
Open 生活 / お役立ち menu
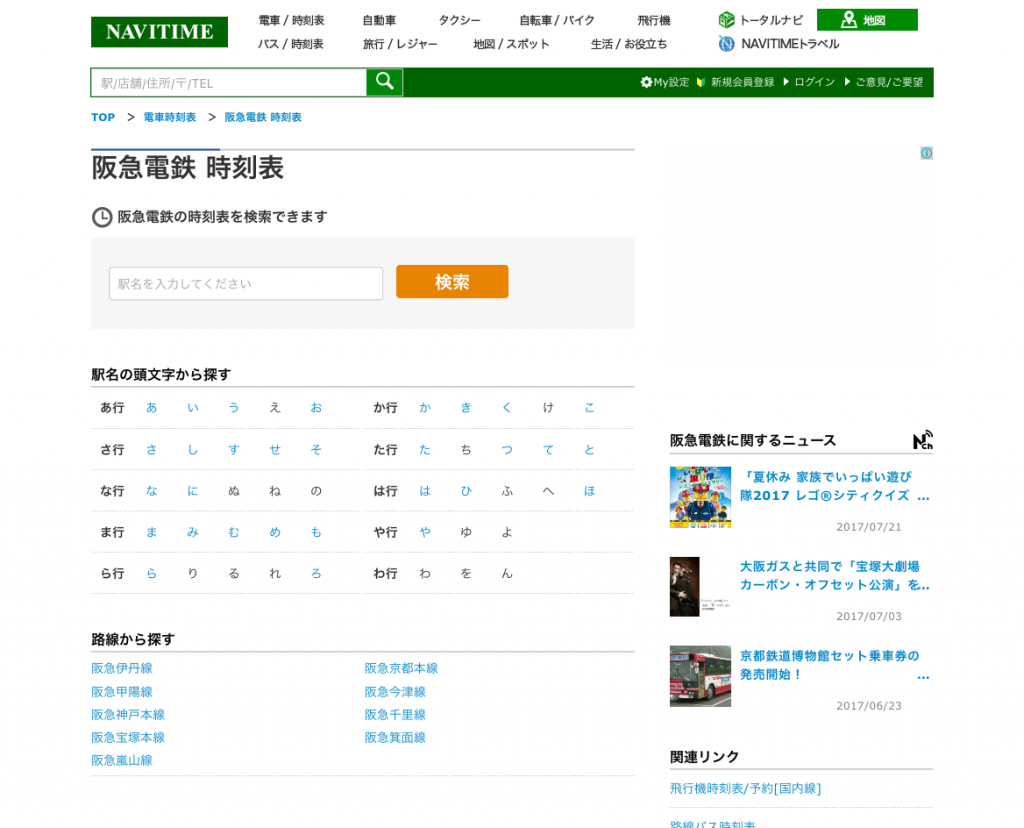(x=629, y=44)
